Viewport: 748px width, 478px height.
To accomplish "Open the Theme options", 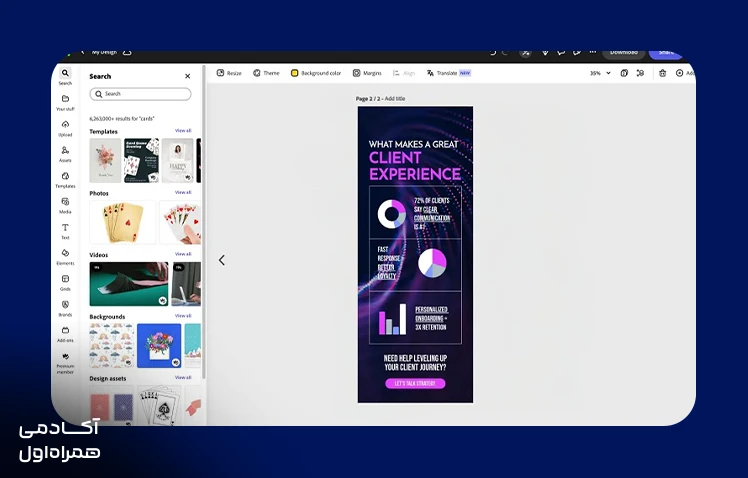I will tap(266, 73).
